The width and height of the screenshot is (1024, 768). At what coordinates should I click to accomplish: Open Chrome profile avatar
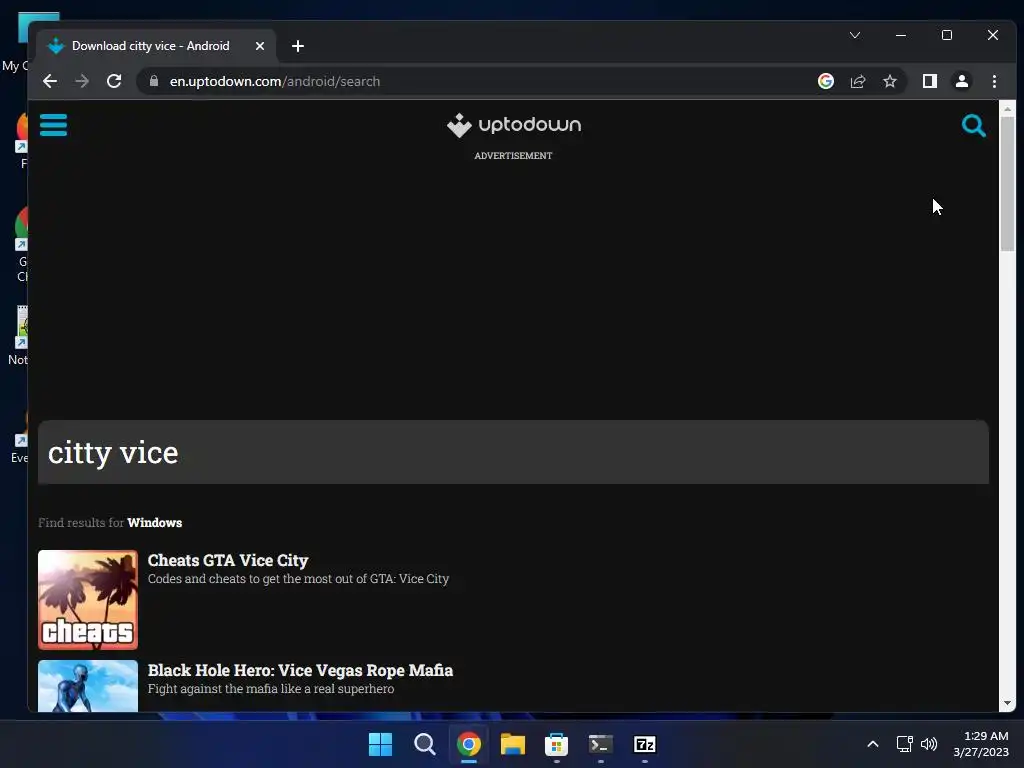click(x=961, y=81)
